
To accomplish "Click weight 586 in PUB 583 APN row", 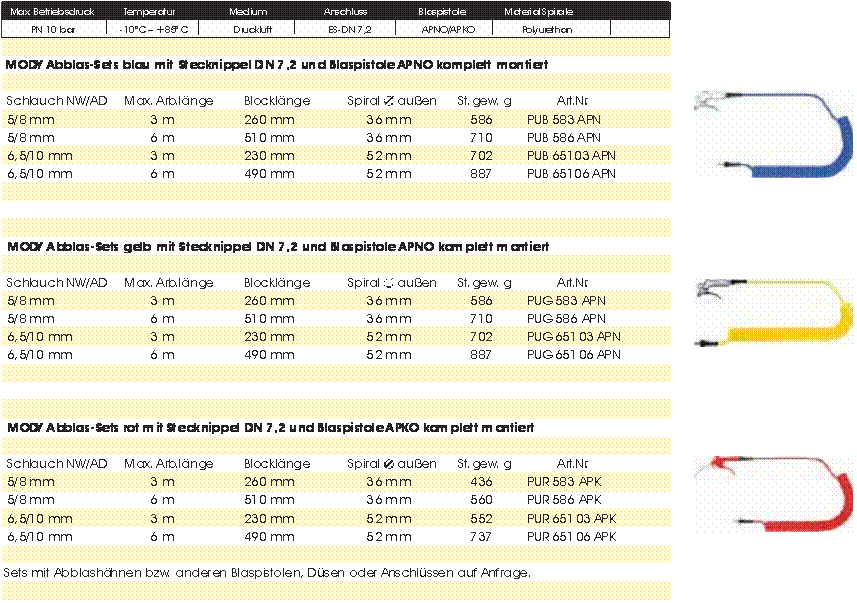I will pos(481,120).
